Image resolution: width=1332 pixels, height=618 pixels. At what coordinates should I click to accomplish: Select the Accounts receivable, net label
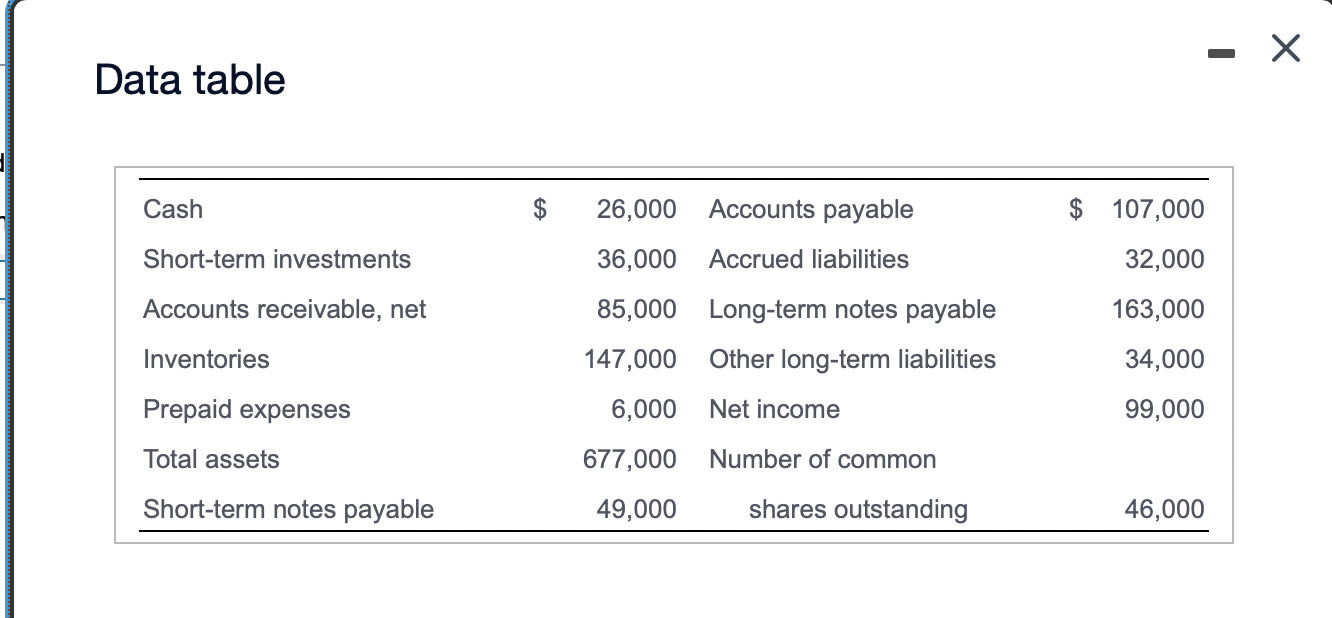(x=284, y=309)
